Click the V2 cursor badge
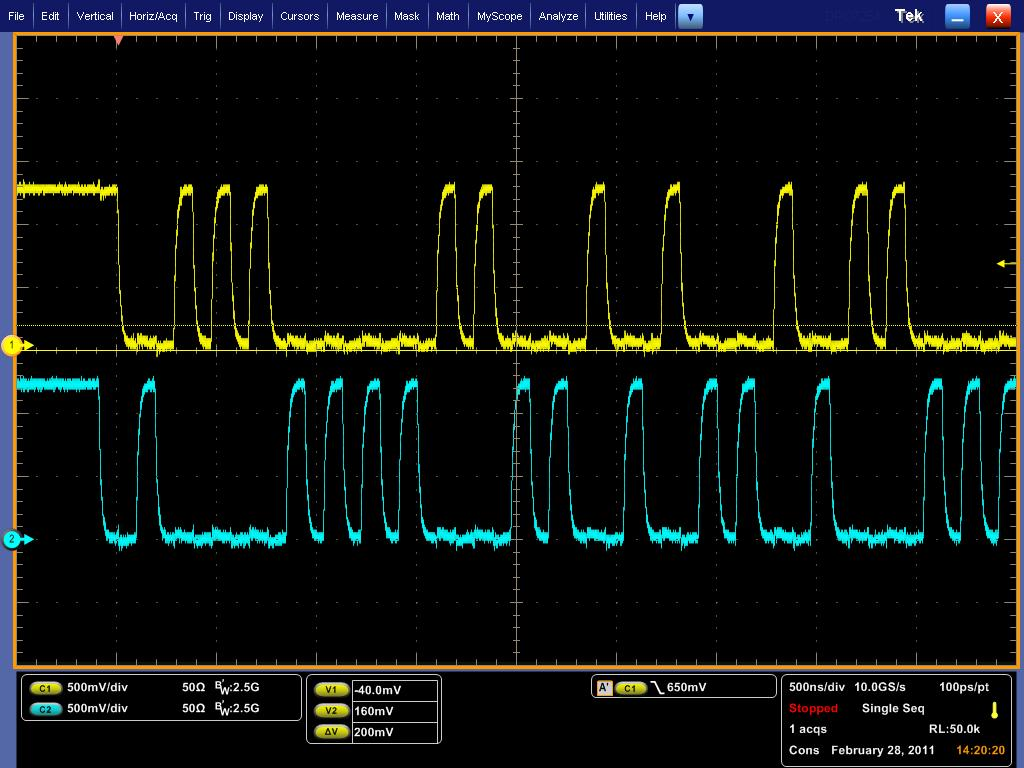This screenshot has width=1024, height=768. [x=330, y=711]
